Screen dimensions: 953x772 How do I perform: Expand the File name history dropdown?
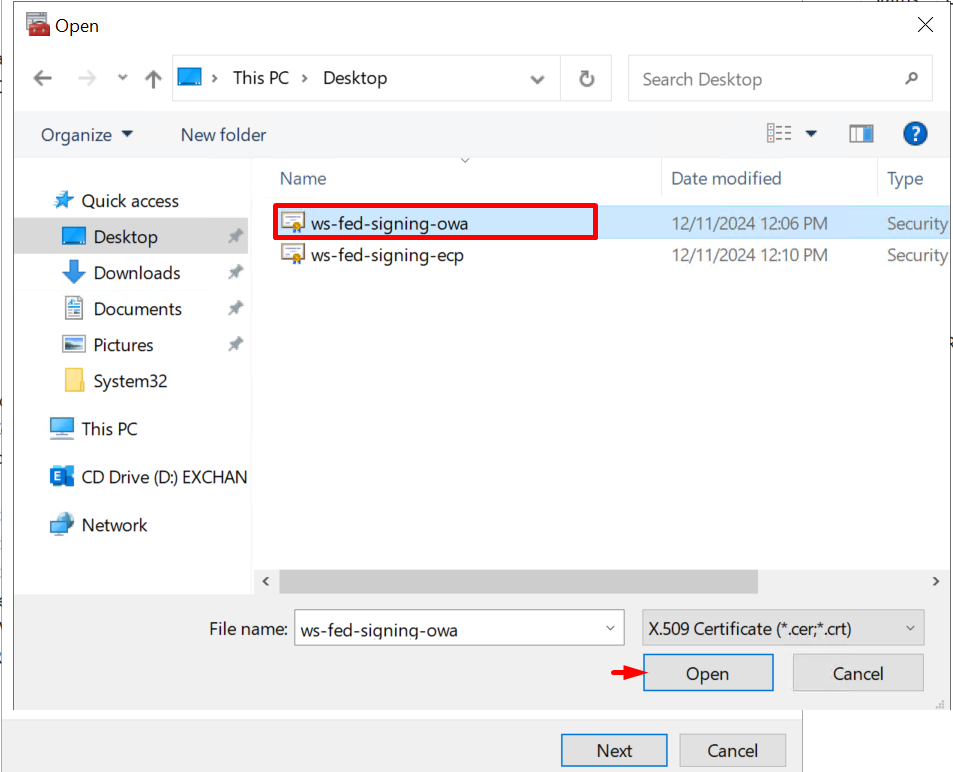click(610, 628)
